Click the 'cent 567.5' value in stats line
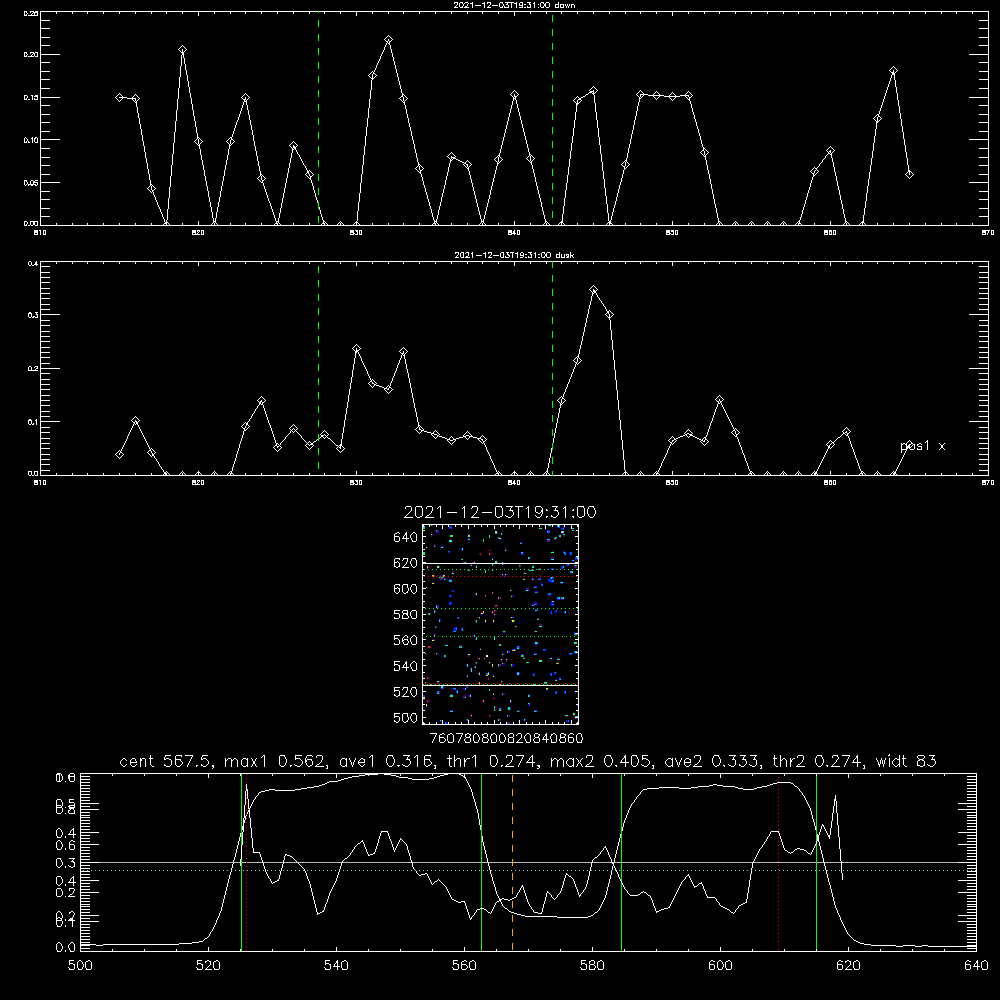Image resolution: width=1000 pixels, height=1000 pixels. (166, 761)
